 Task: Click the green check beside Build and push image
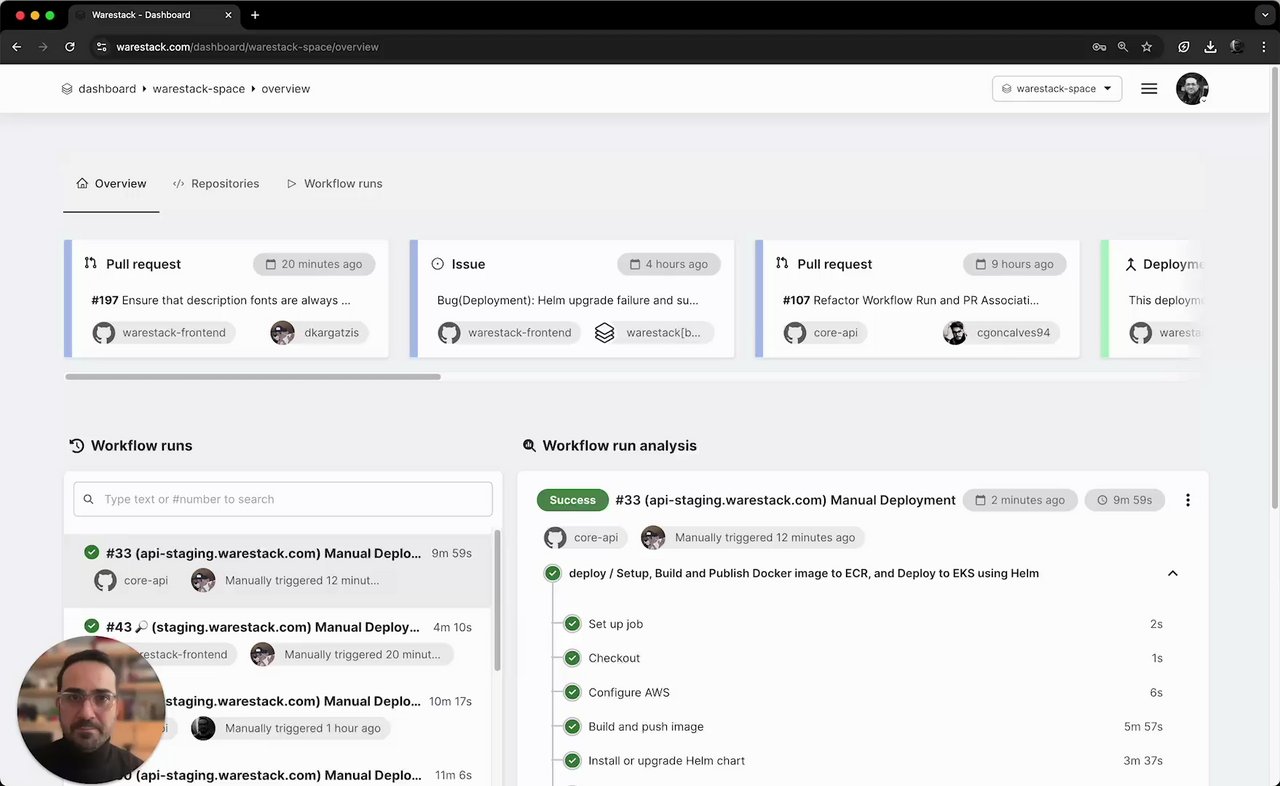pos(572,727)
